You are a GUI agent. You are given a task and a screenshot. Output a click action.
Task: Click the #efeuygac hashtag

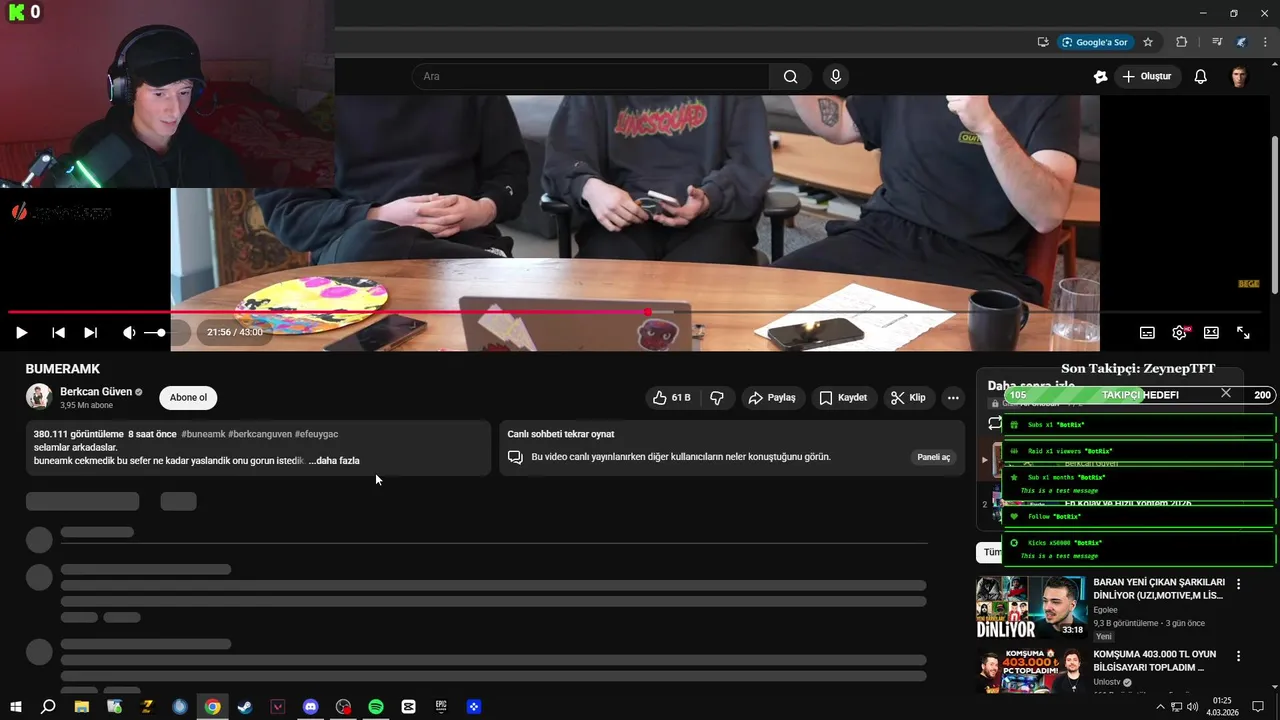click(317, 435)
